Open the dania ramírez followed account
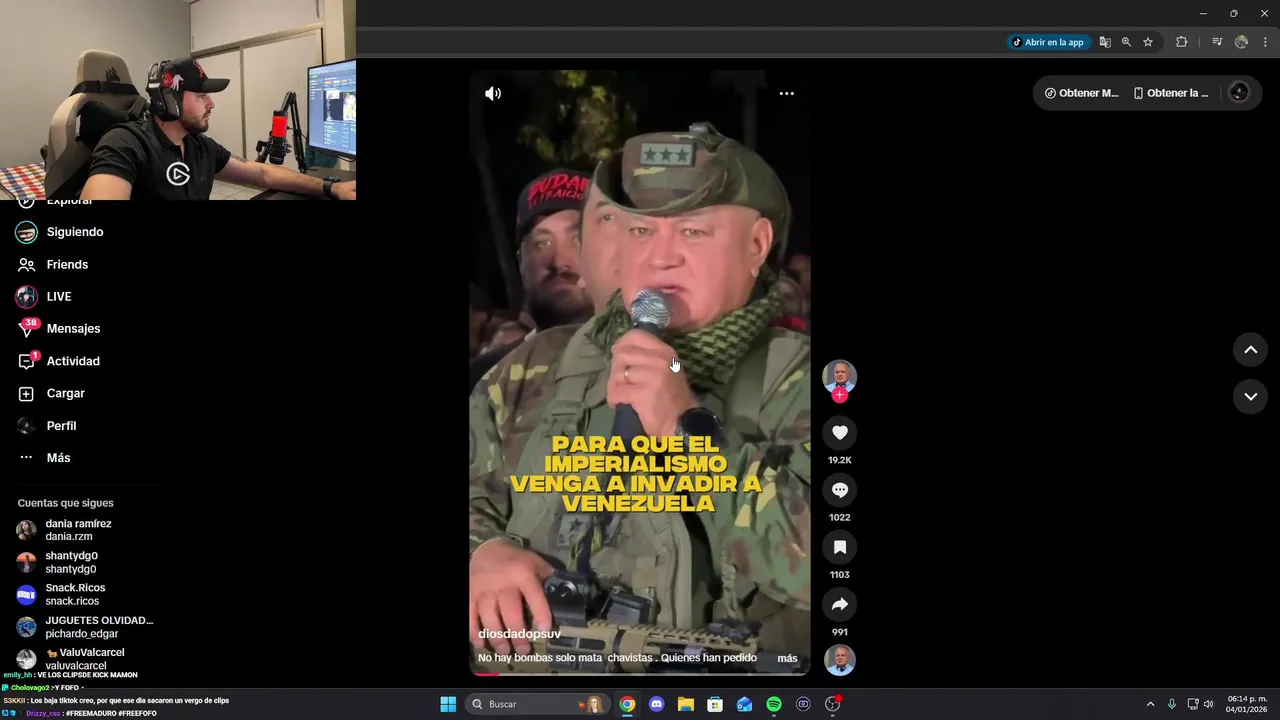This screenshot has height=720, width=1280. click(x=78, y=530)
